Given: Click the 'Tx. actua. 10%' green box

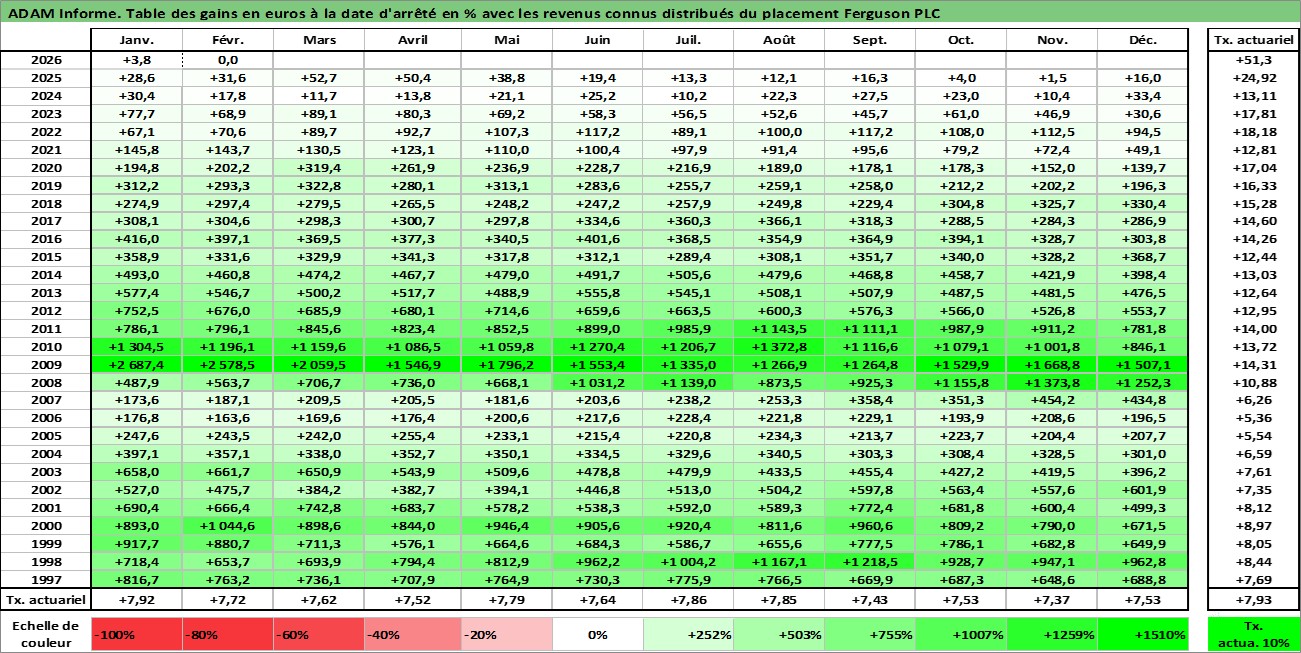Looking at the screenshot, I should tap(1253, 634).
